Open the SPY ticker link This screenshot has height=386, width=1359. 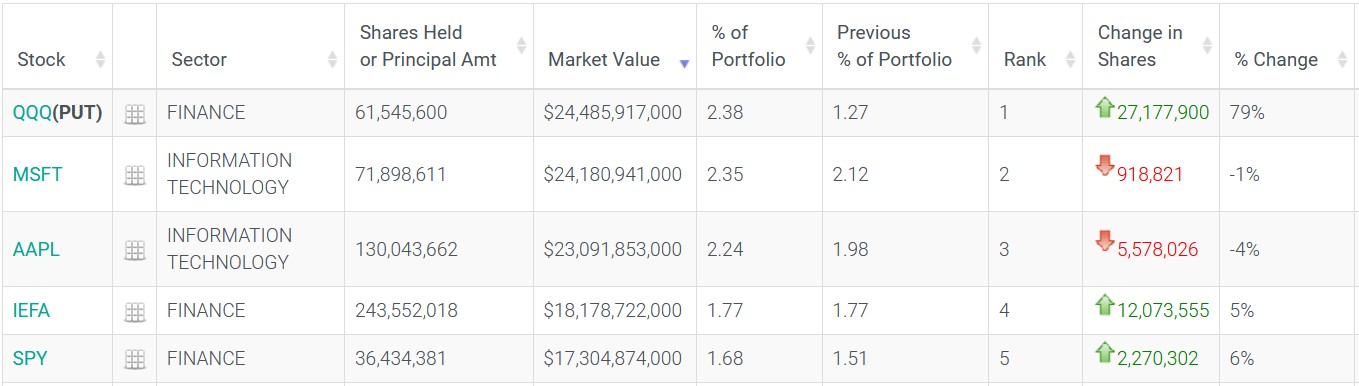pos(30,358)
